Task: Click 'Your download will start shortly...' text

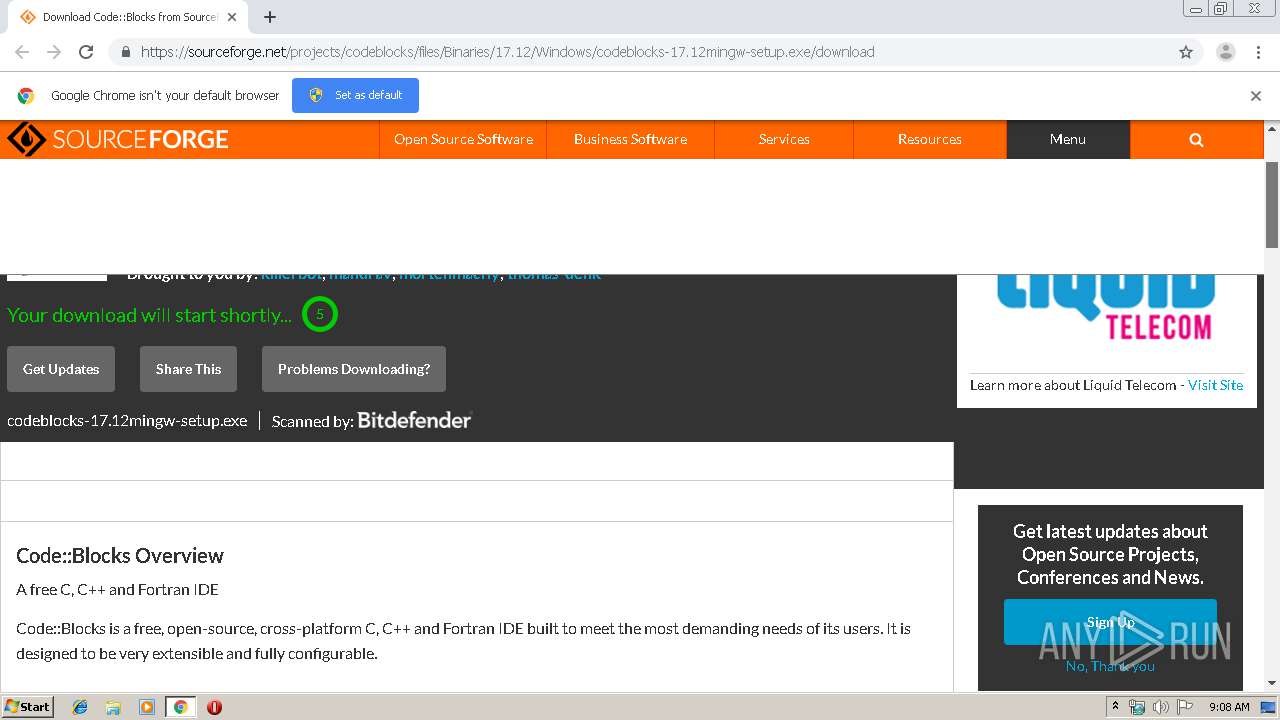Action: 149,315
